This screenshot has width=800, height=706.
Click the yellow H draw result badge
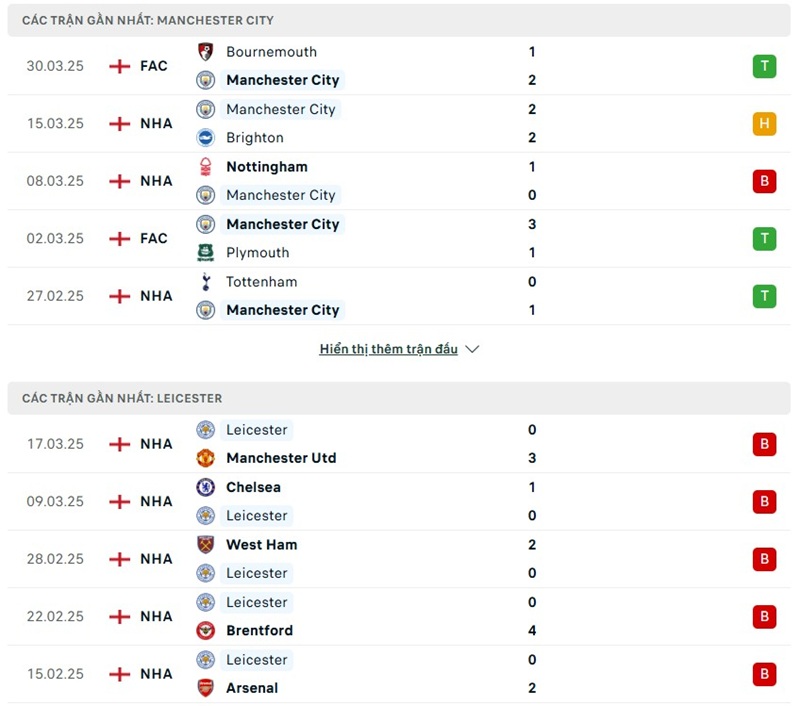click(x=764, y=124)
